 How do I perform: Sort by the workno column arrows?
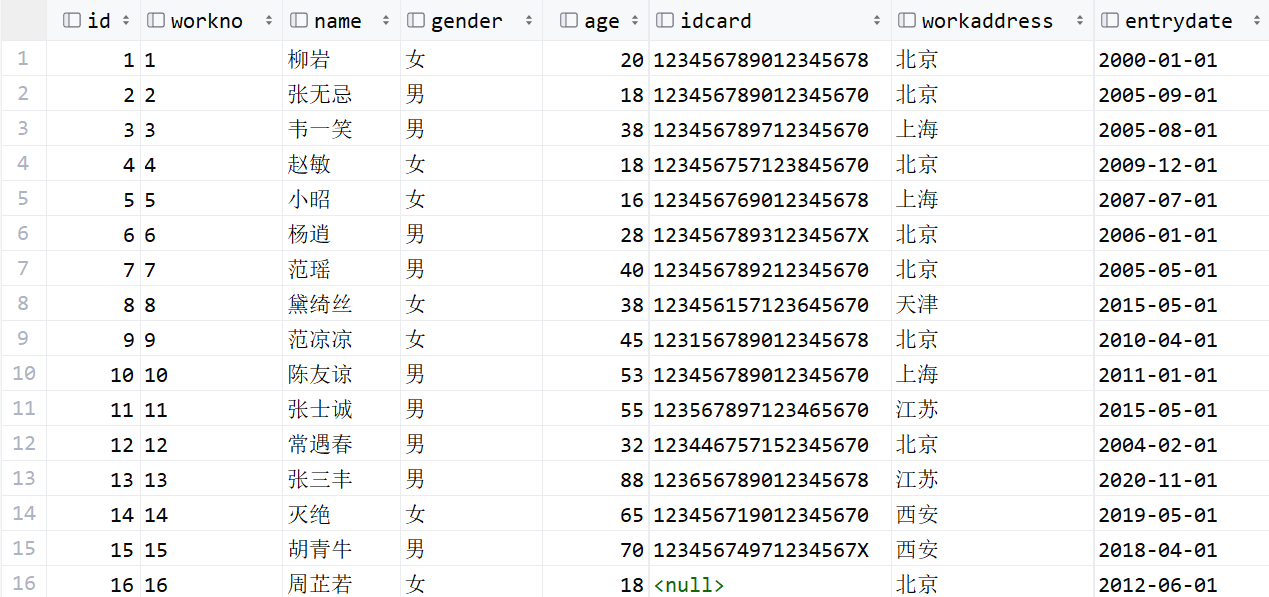[269, 21]
